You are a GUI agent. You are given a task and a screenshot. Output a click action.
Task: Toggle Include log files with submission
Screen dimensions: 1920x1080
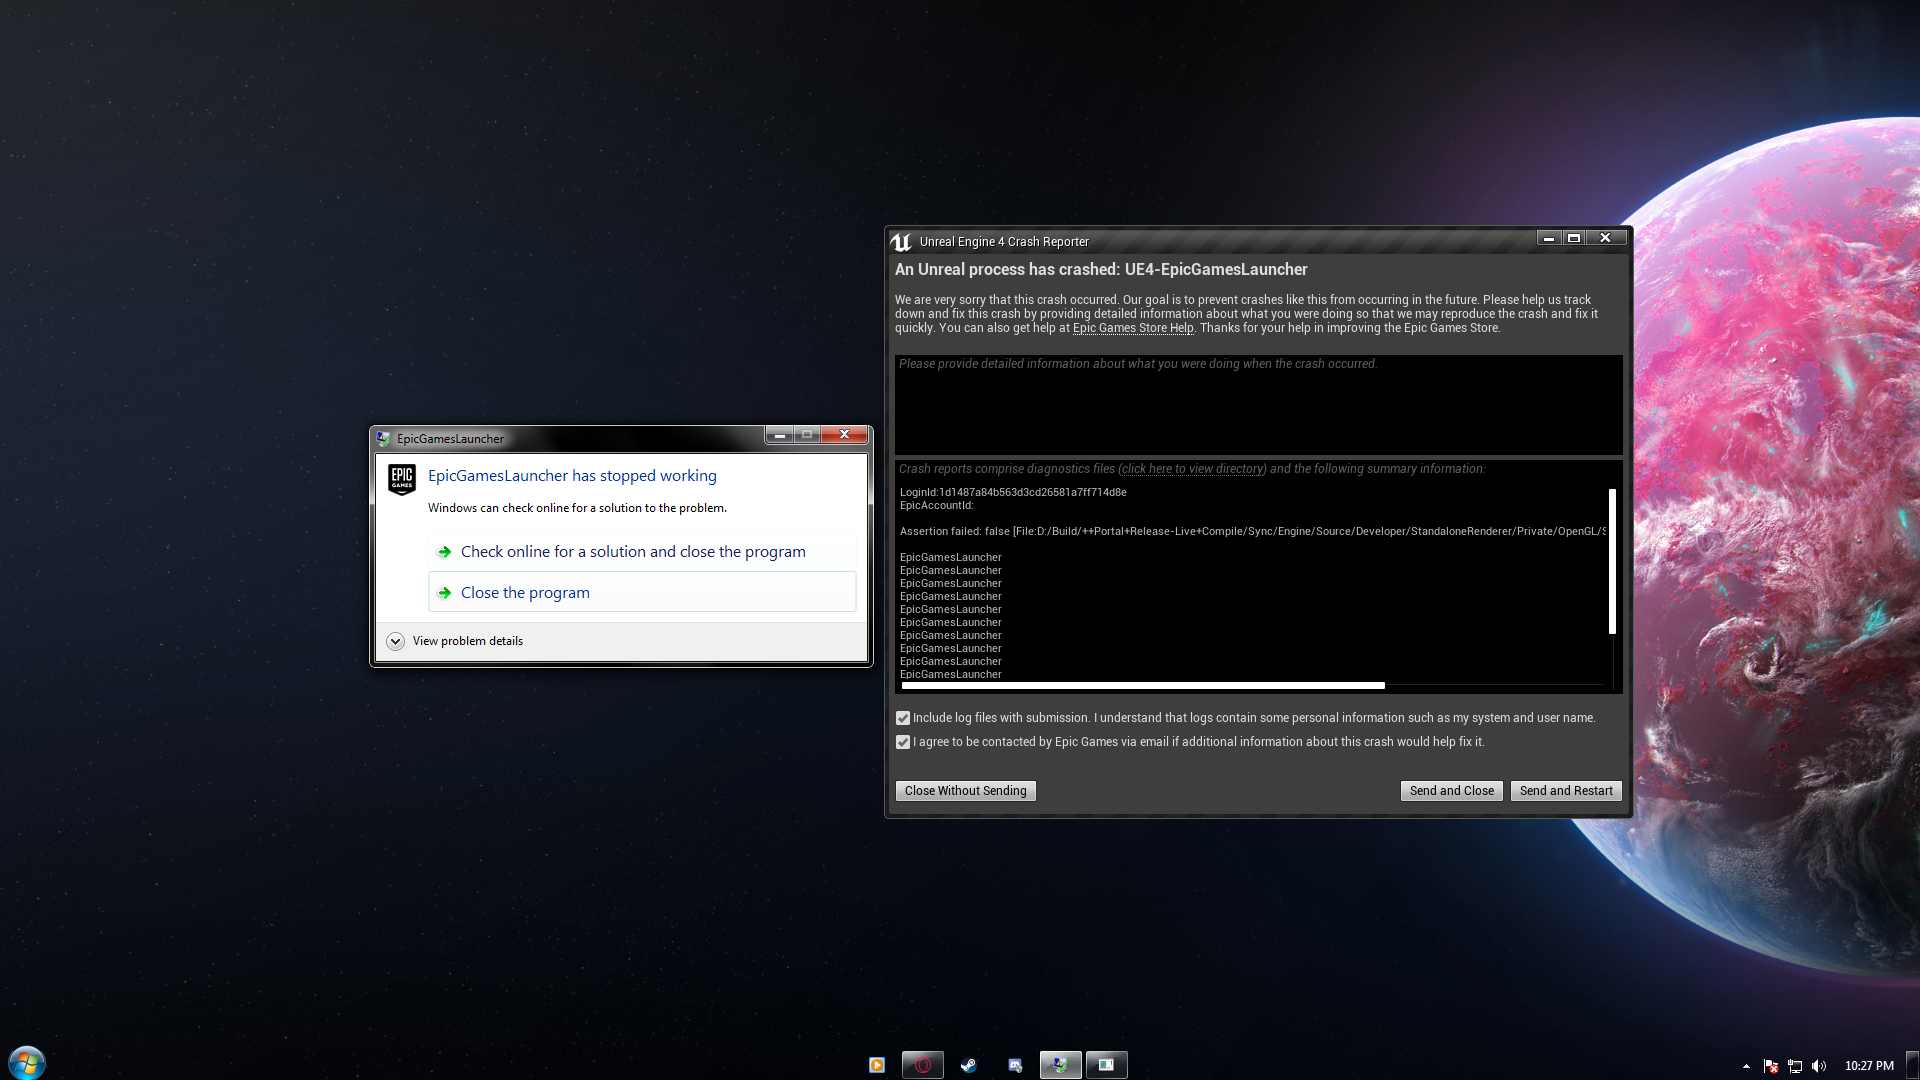pyautogui.click(x=903, y=717)
